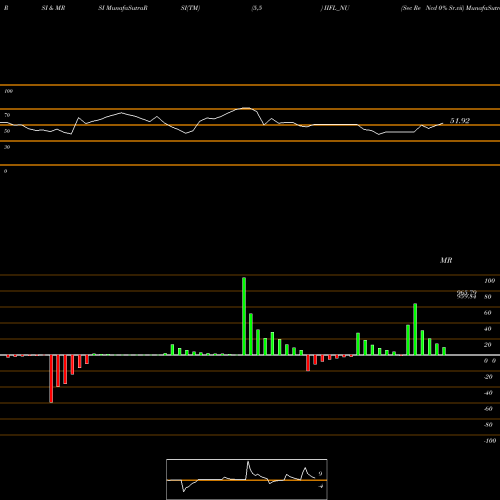Image resolution: width=500 pixels, height=500 pixels.
Task: Click the 'IIFL_NU' symbol text in the header
Action: coord(336,8)
